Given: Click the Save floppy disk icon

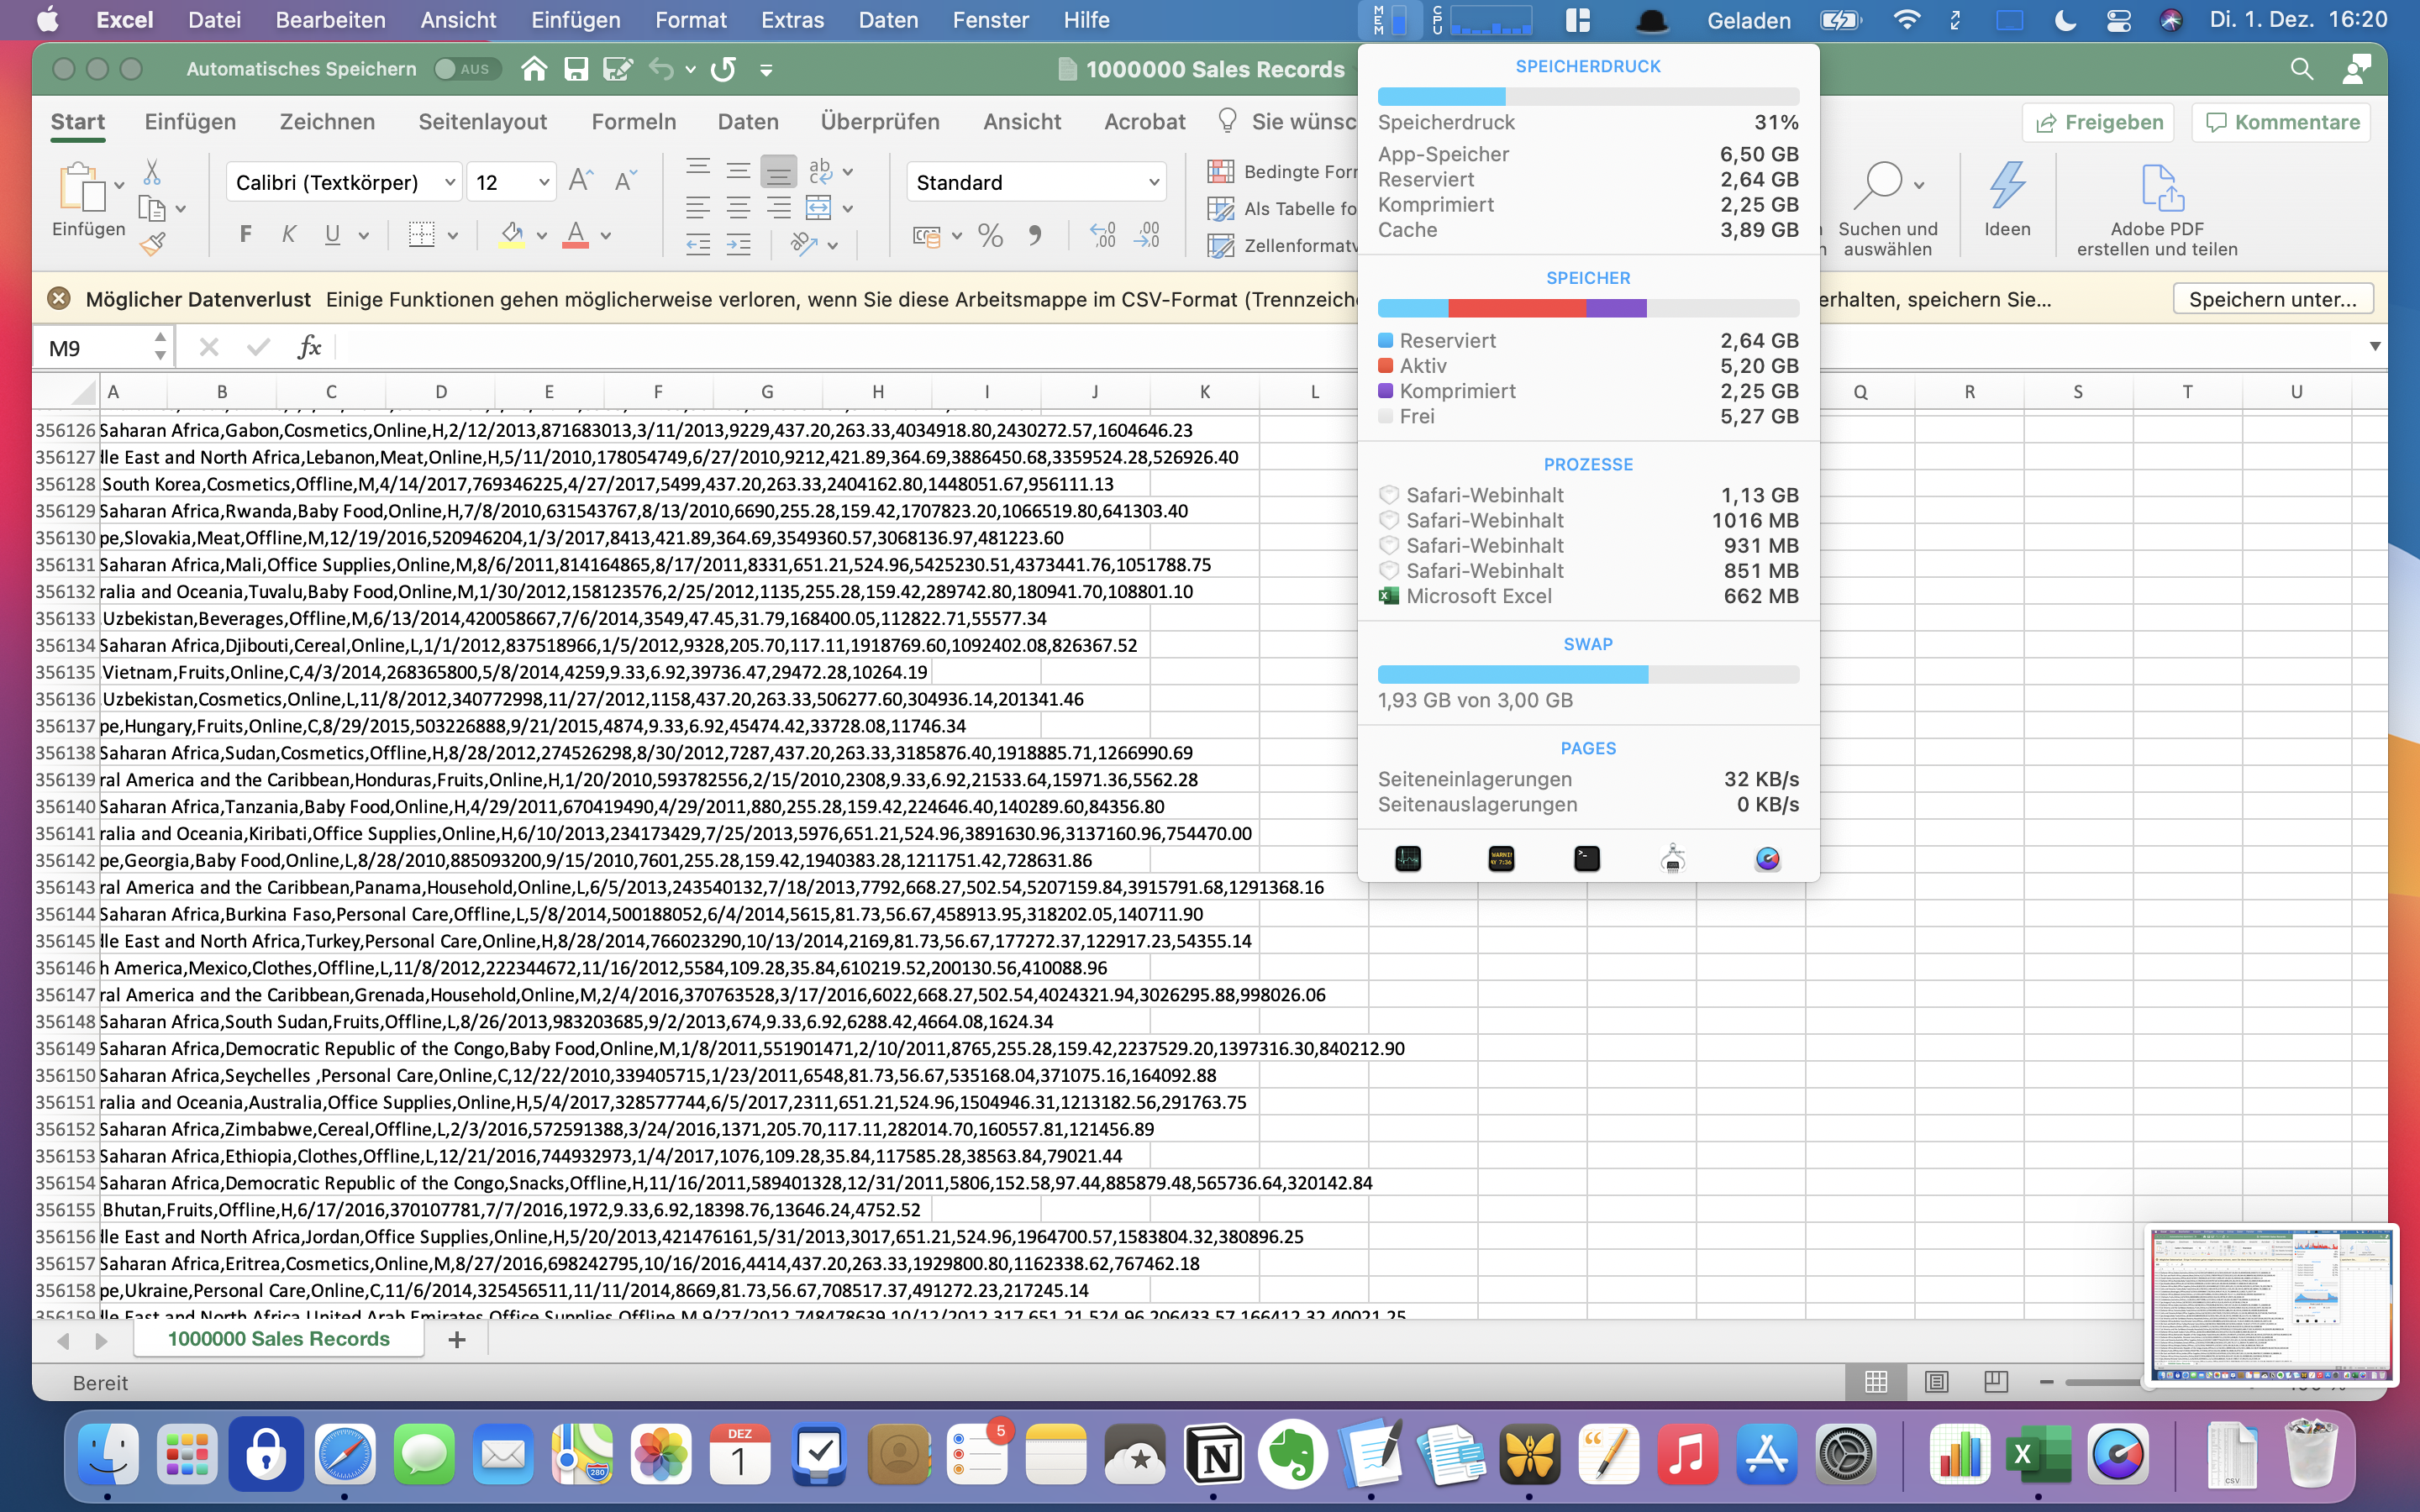Looking at the screenshot, I should pyautogui.click(x=575, y=69).
